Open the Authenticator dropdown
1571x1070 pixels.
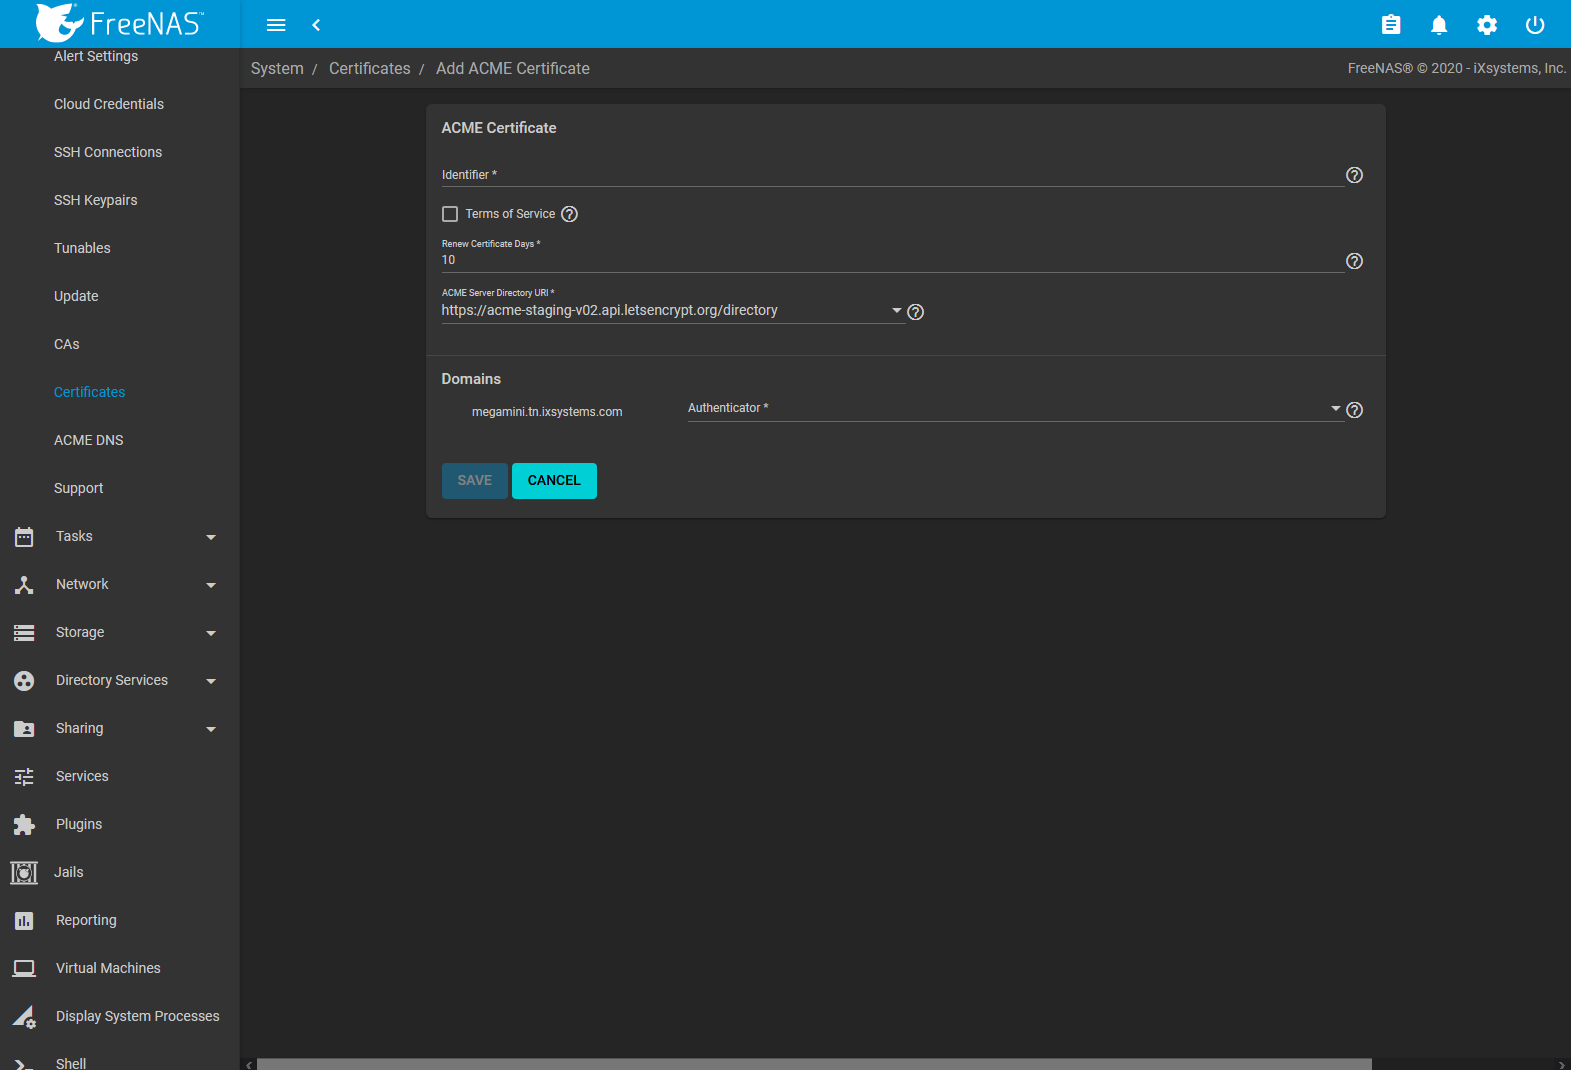point(1015,408)
